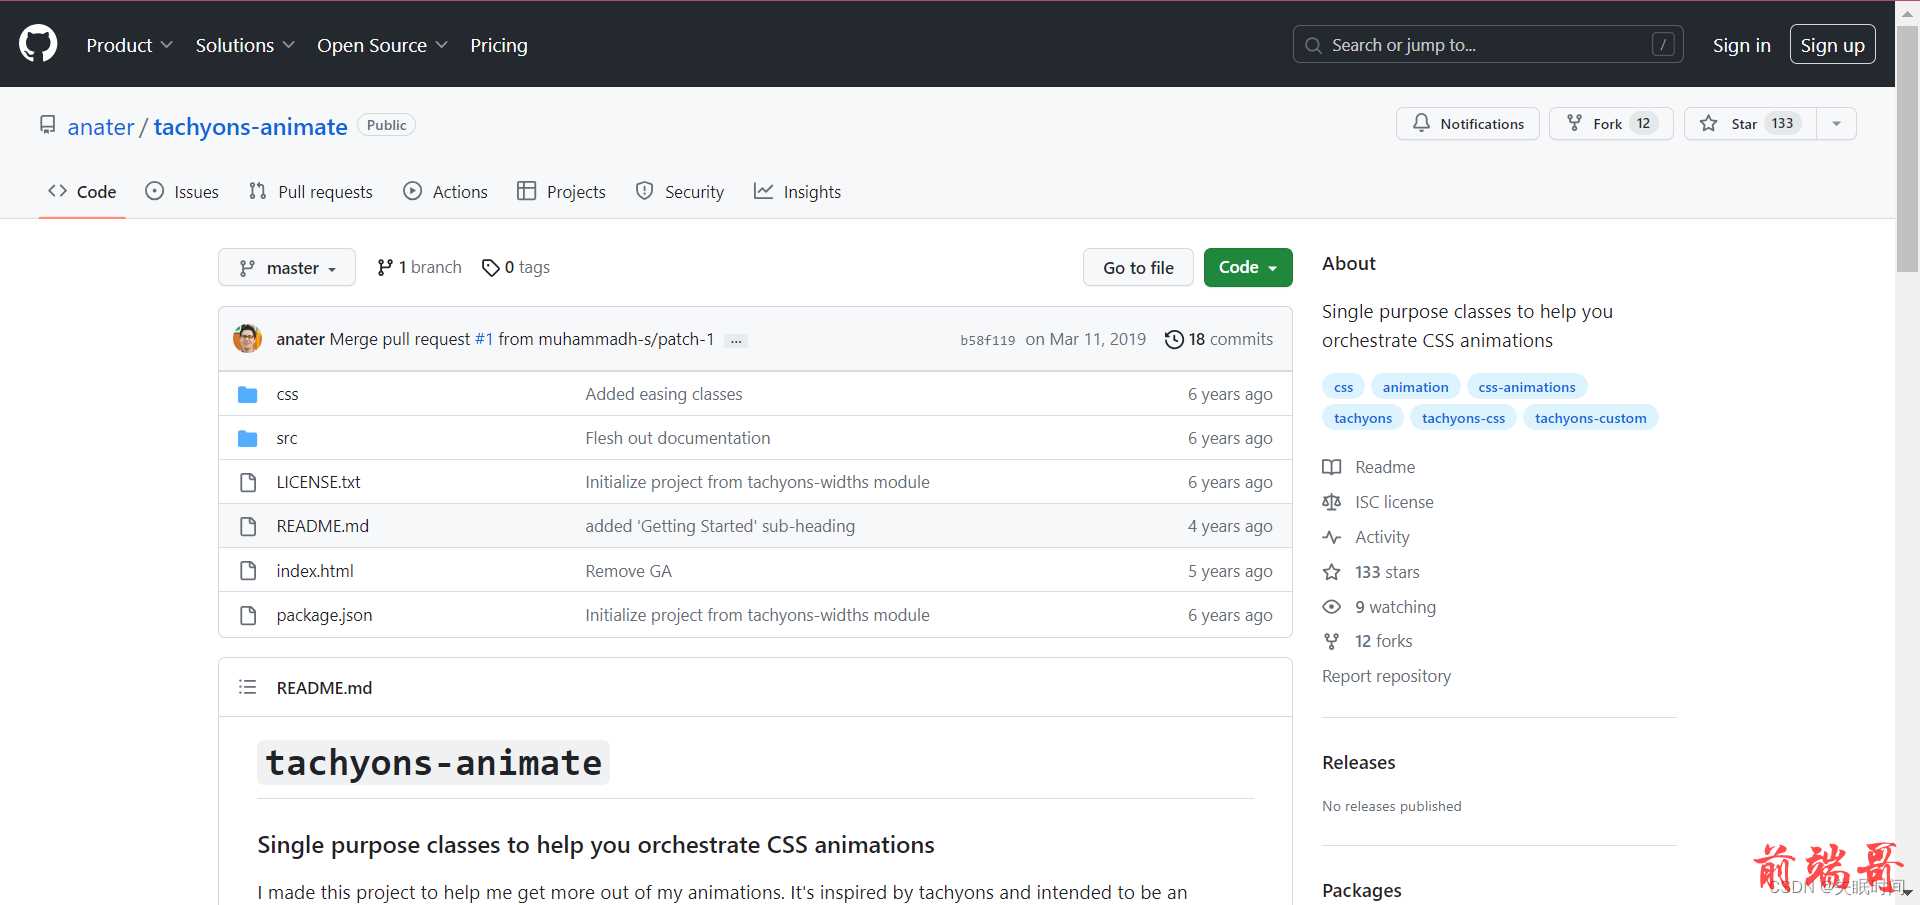Click the Pricing link
Viewport: 1920px width, 905px height.
499,45
